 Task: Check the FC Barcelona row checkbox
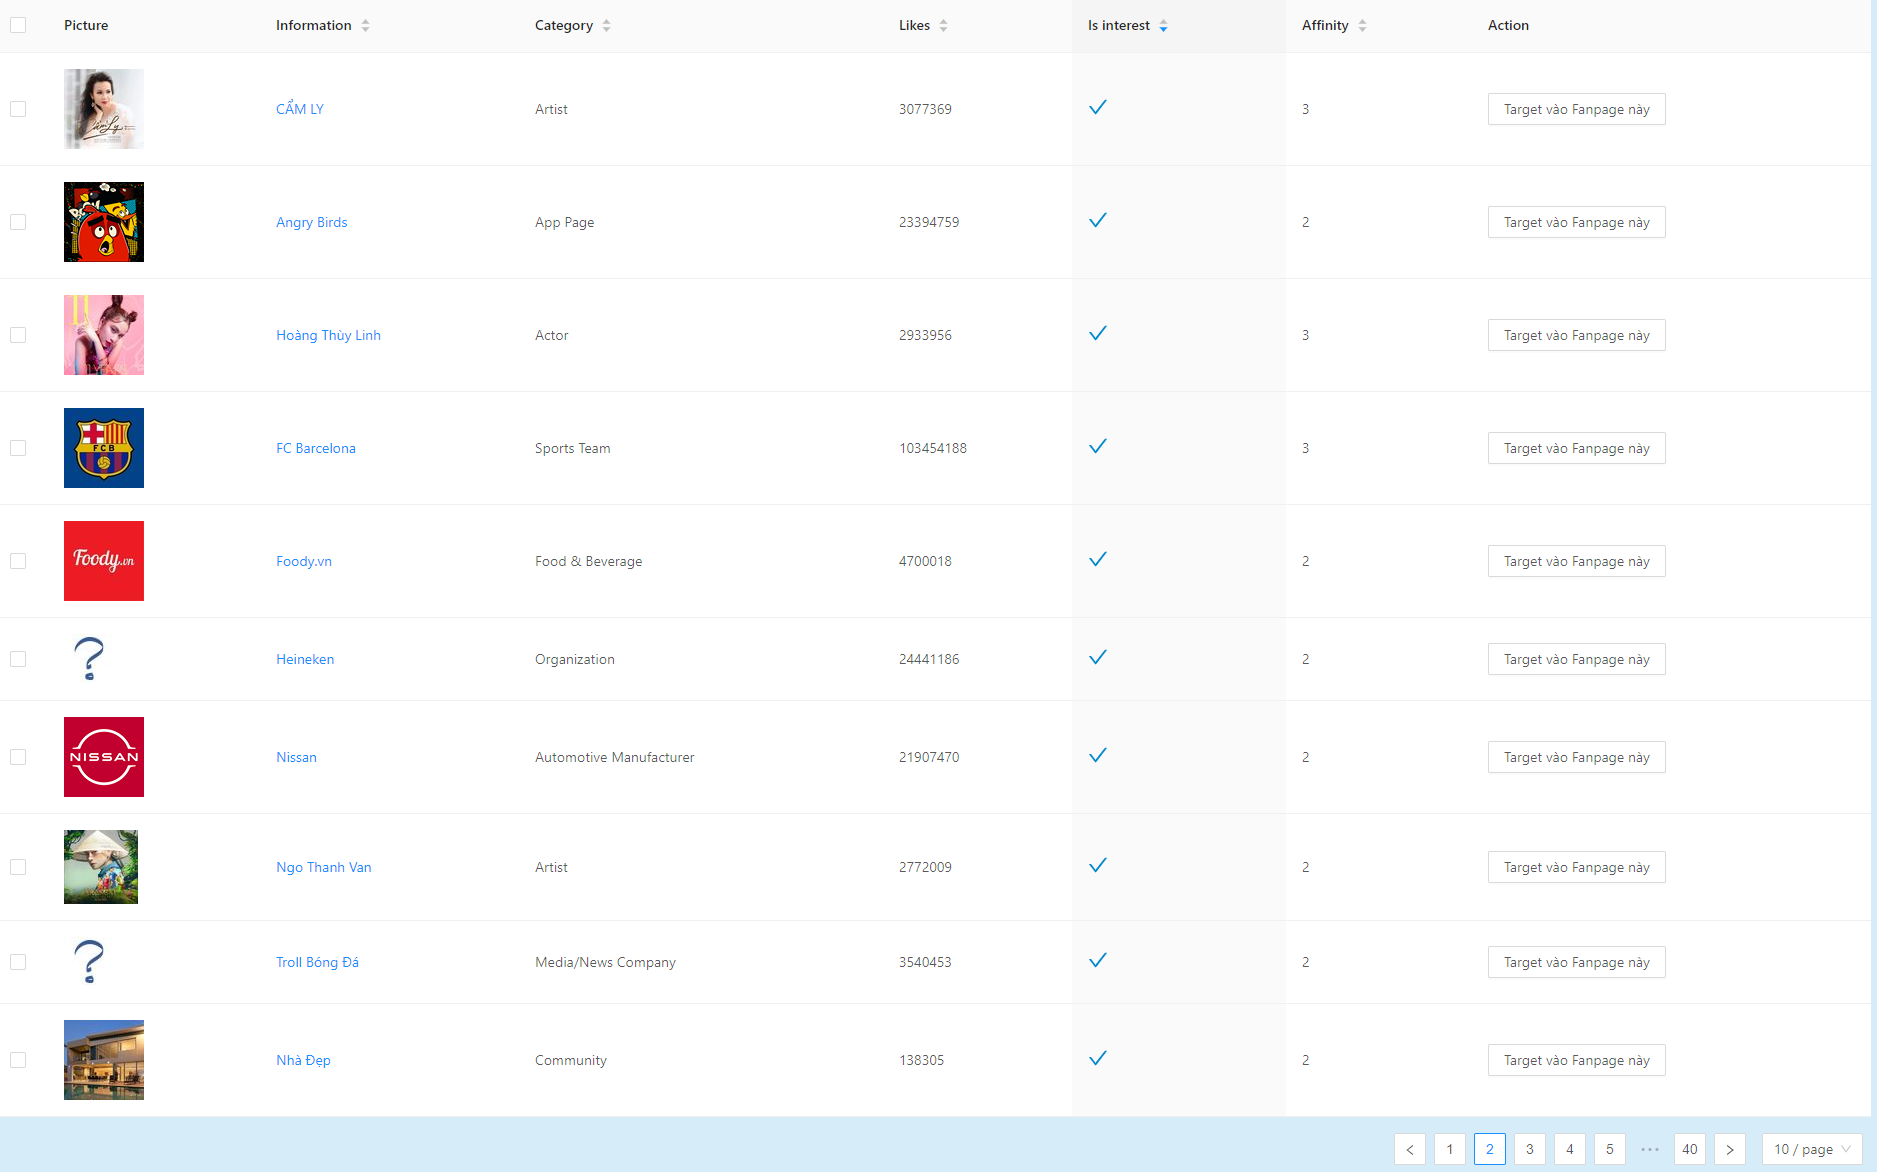pyautogui.click(x=18, y=448)
